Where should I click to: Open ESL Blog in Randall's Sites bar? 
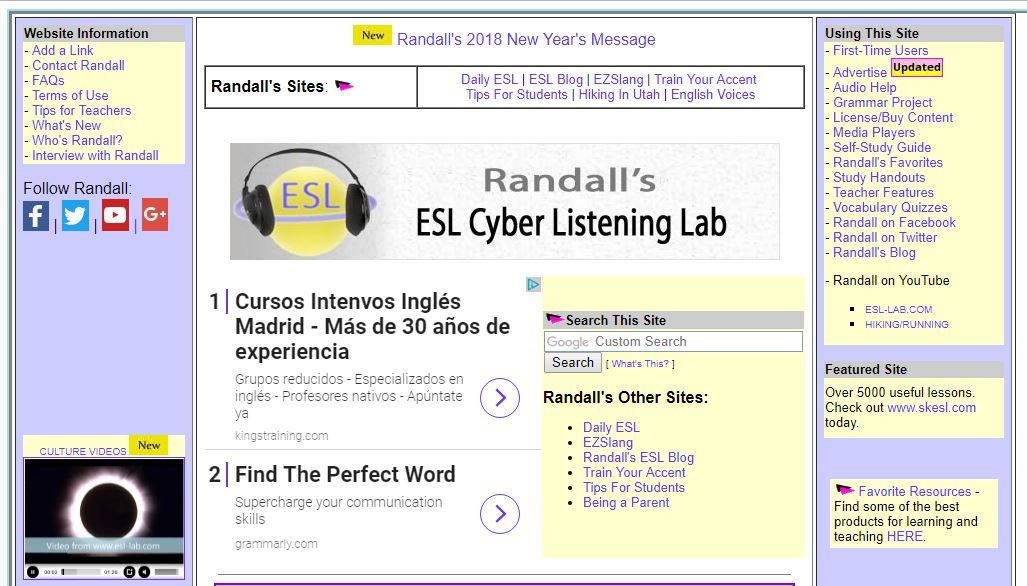[555, 79]
